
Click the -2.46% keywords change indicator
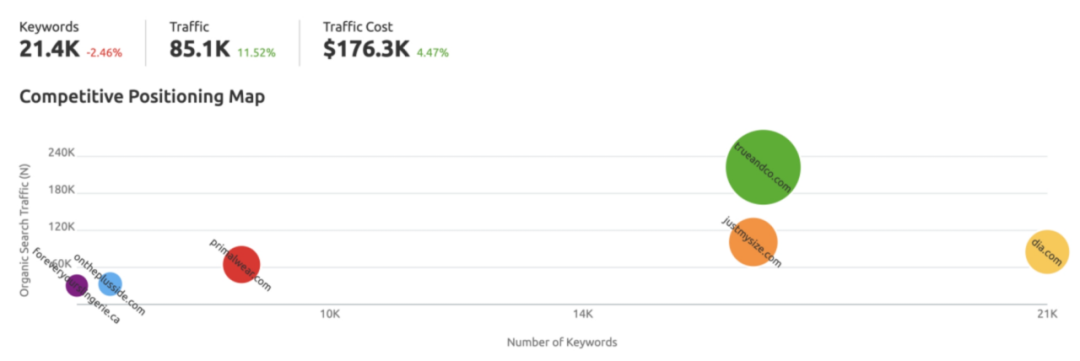(104, 52)
